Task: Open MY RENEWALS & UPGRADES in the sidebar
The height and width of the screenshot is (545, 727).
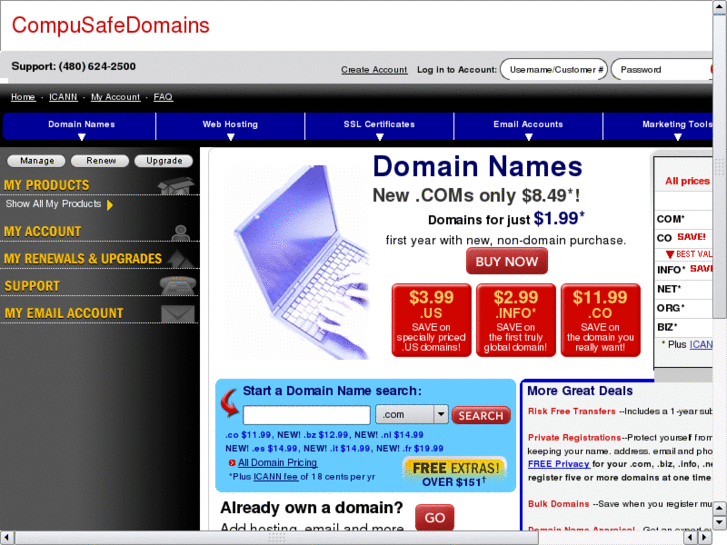Action: coord(83,259)
